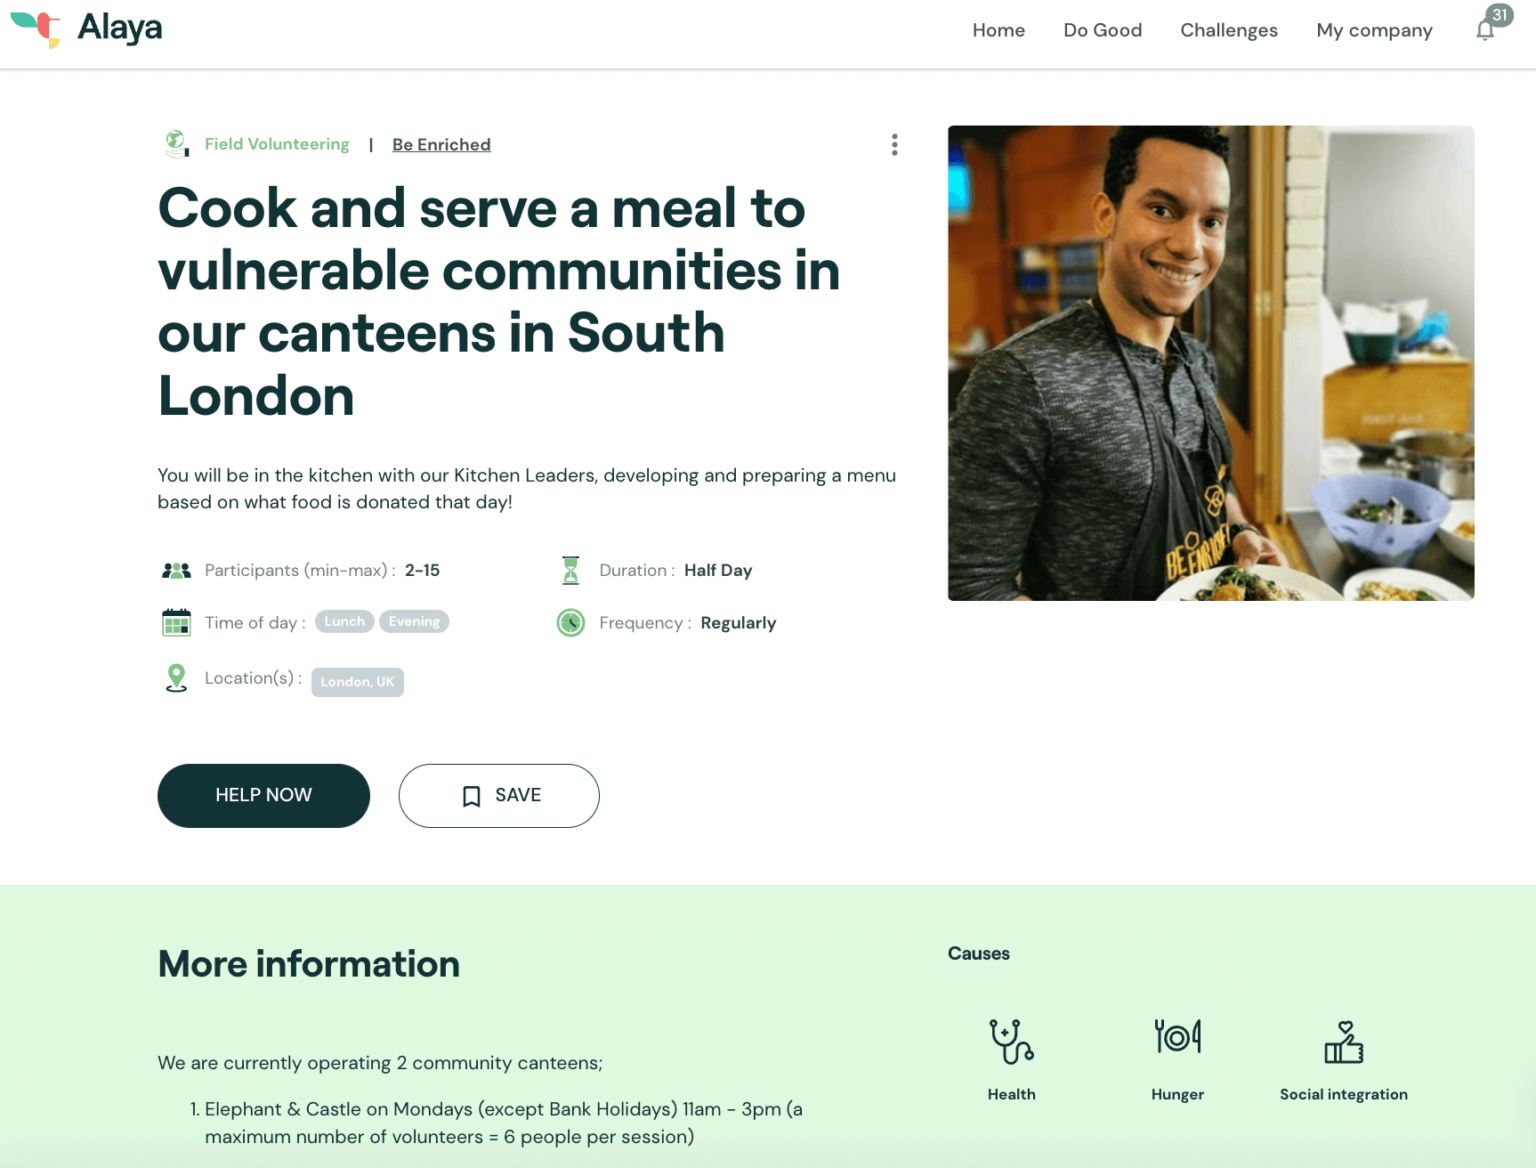
Task: Open the notifications bell icon
Action: point(1485,30)
